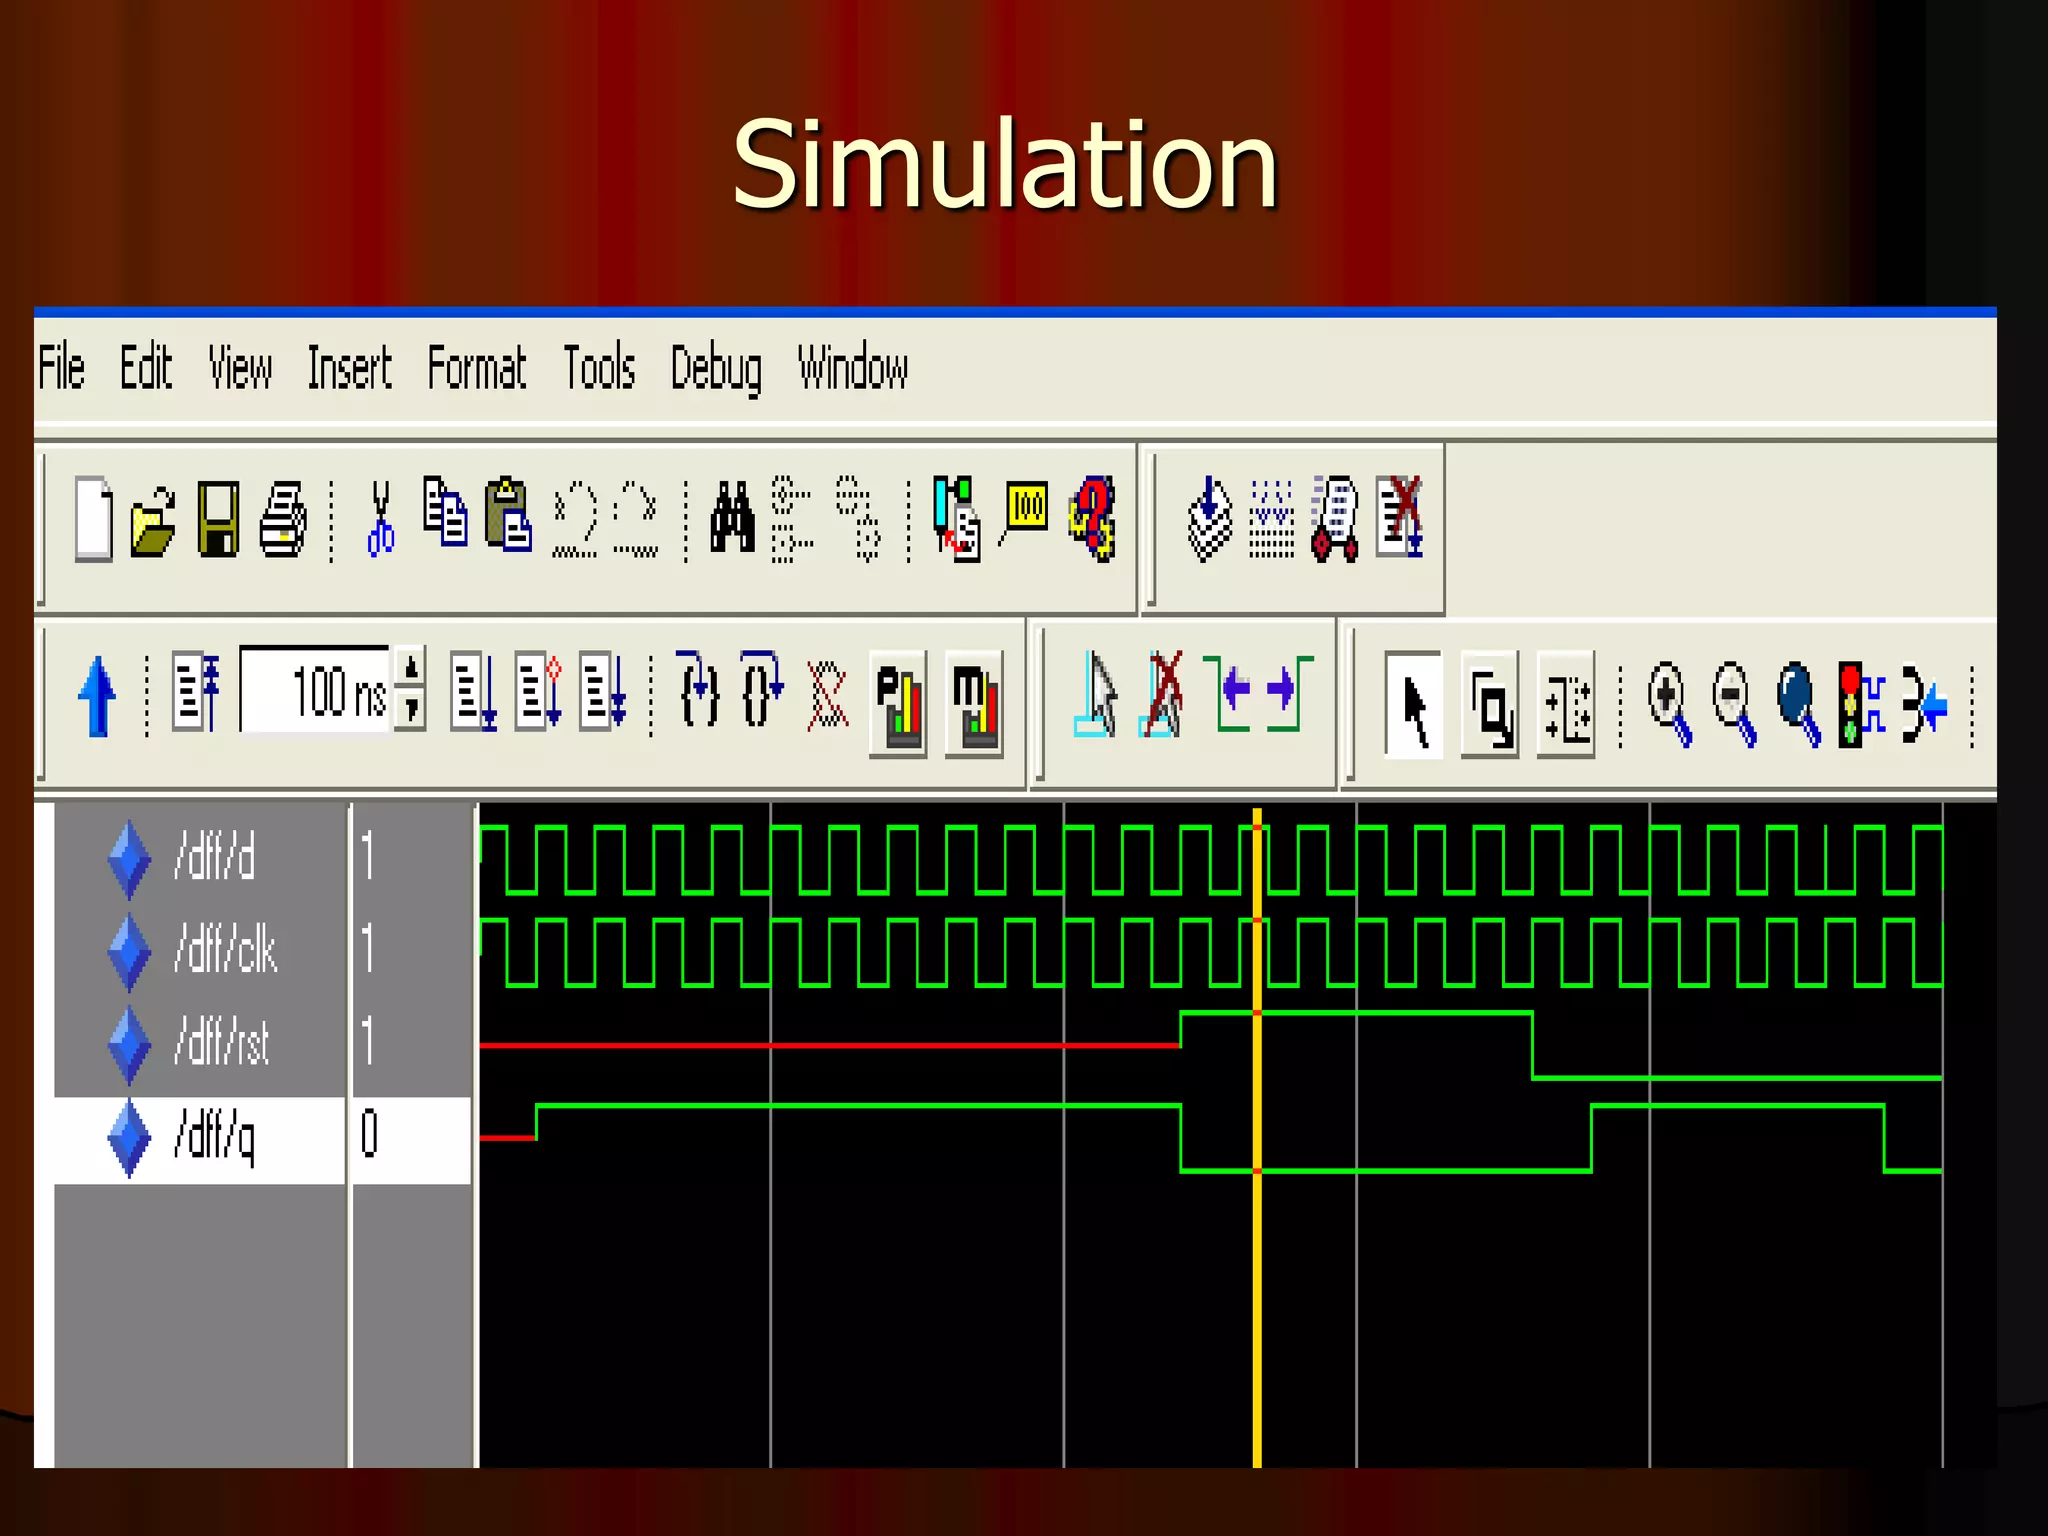Click the Copy icon
2048x1536 pixels.
tap(445, 512)
